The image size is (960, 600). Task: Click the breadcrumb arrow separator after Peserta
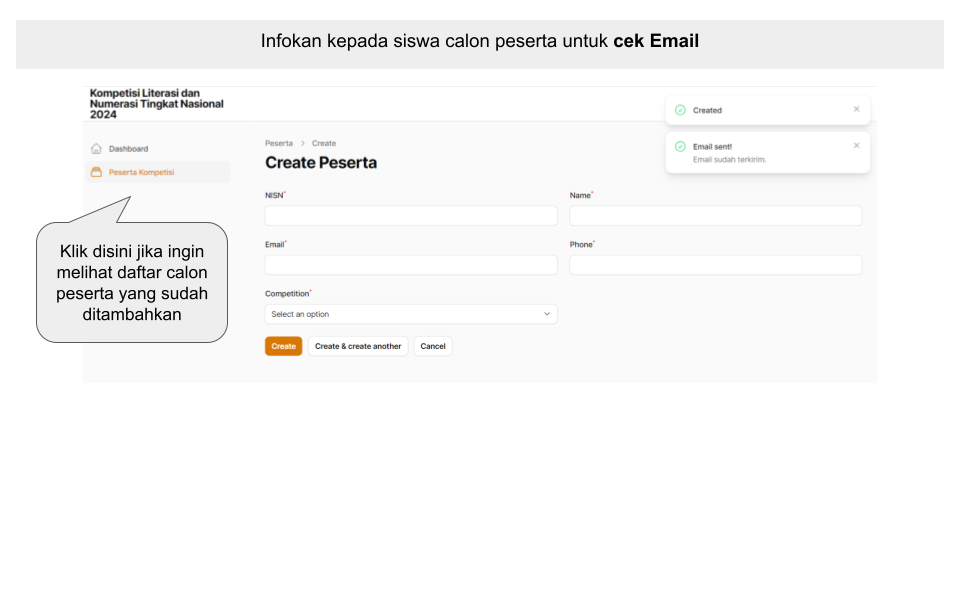pyautogui.click(x=302, y=144)
